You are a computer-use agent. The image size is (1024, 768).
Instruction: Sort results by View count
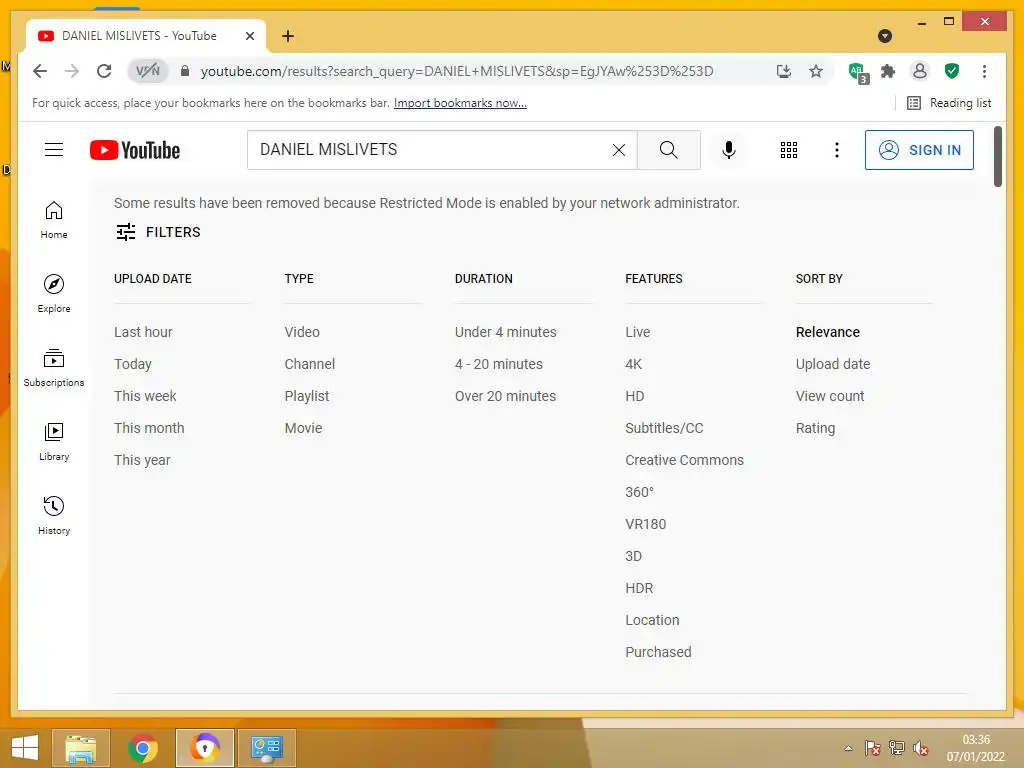pos(829,396)
